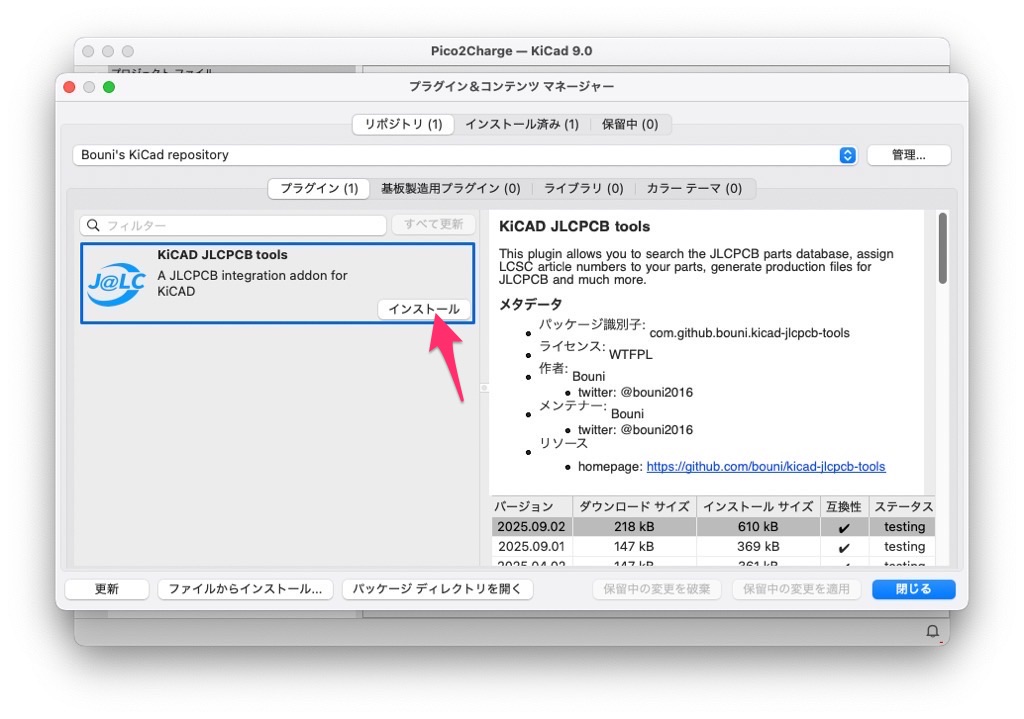Select version 2025.09.01 row
The image size is (1024, 719).
(531, 547)
